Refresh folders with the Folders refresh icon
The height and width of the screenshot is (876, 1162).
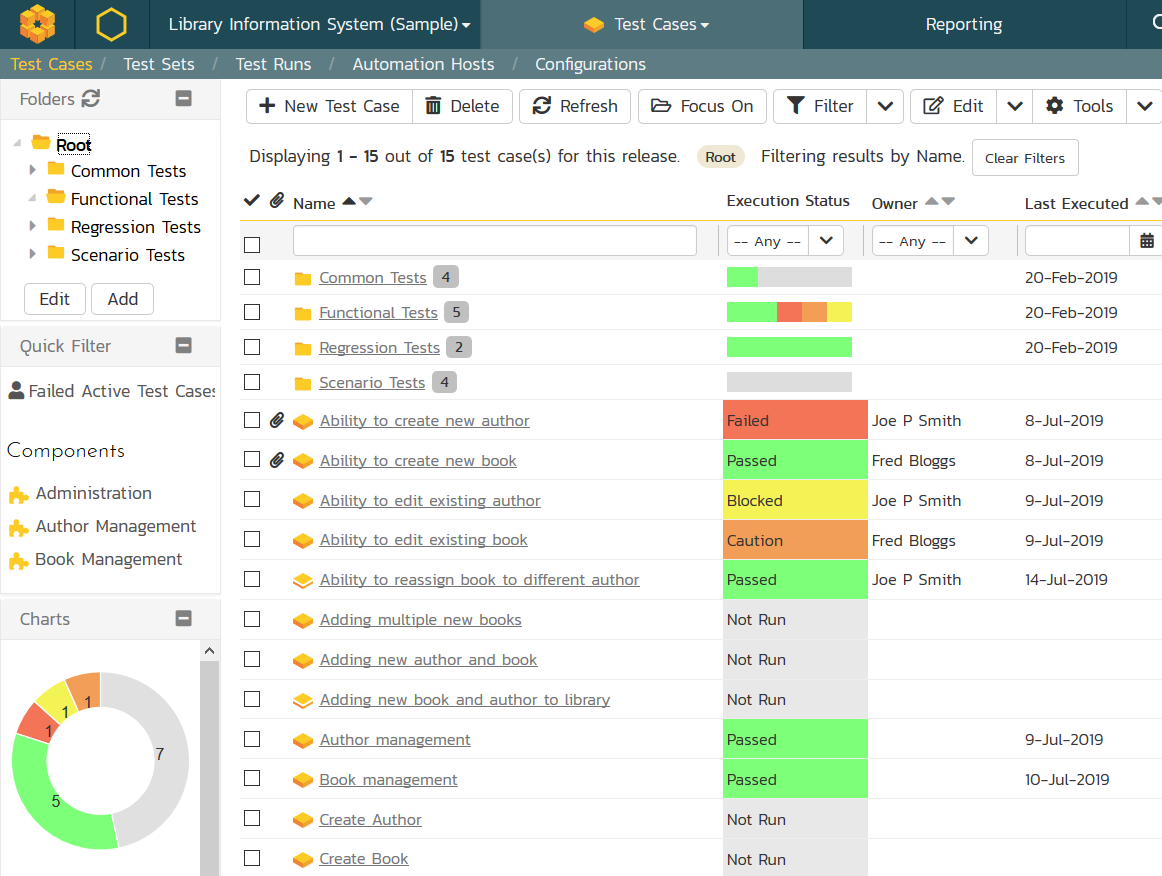point(91,99)
